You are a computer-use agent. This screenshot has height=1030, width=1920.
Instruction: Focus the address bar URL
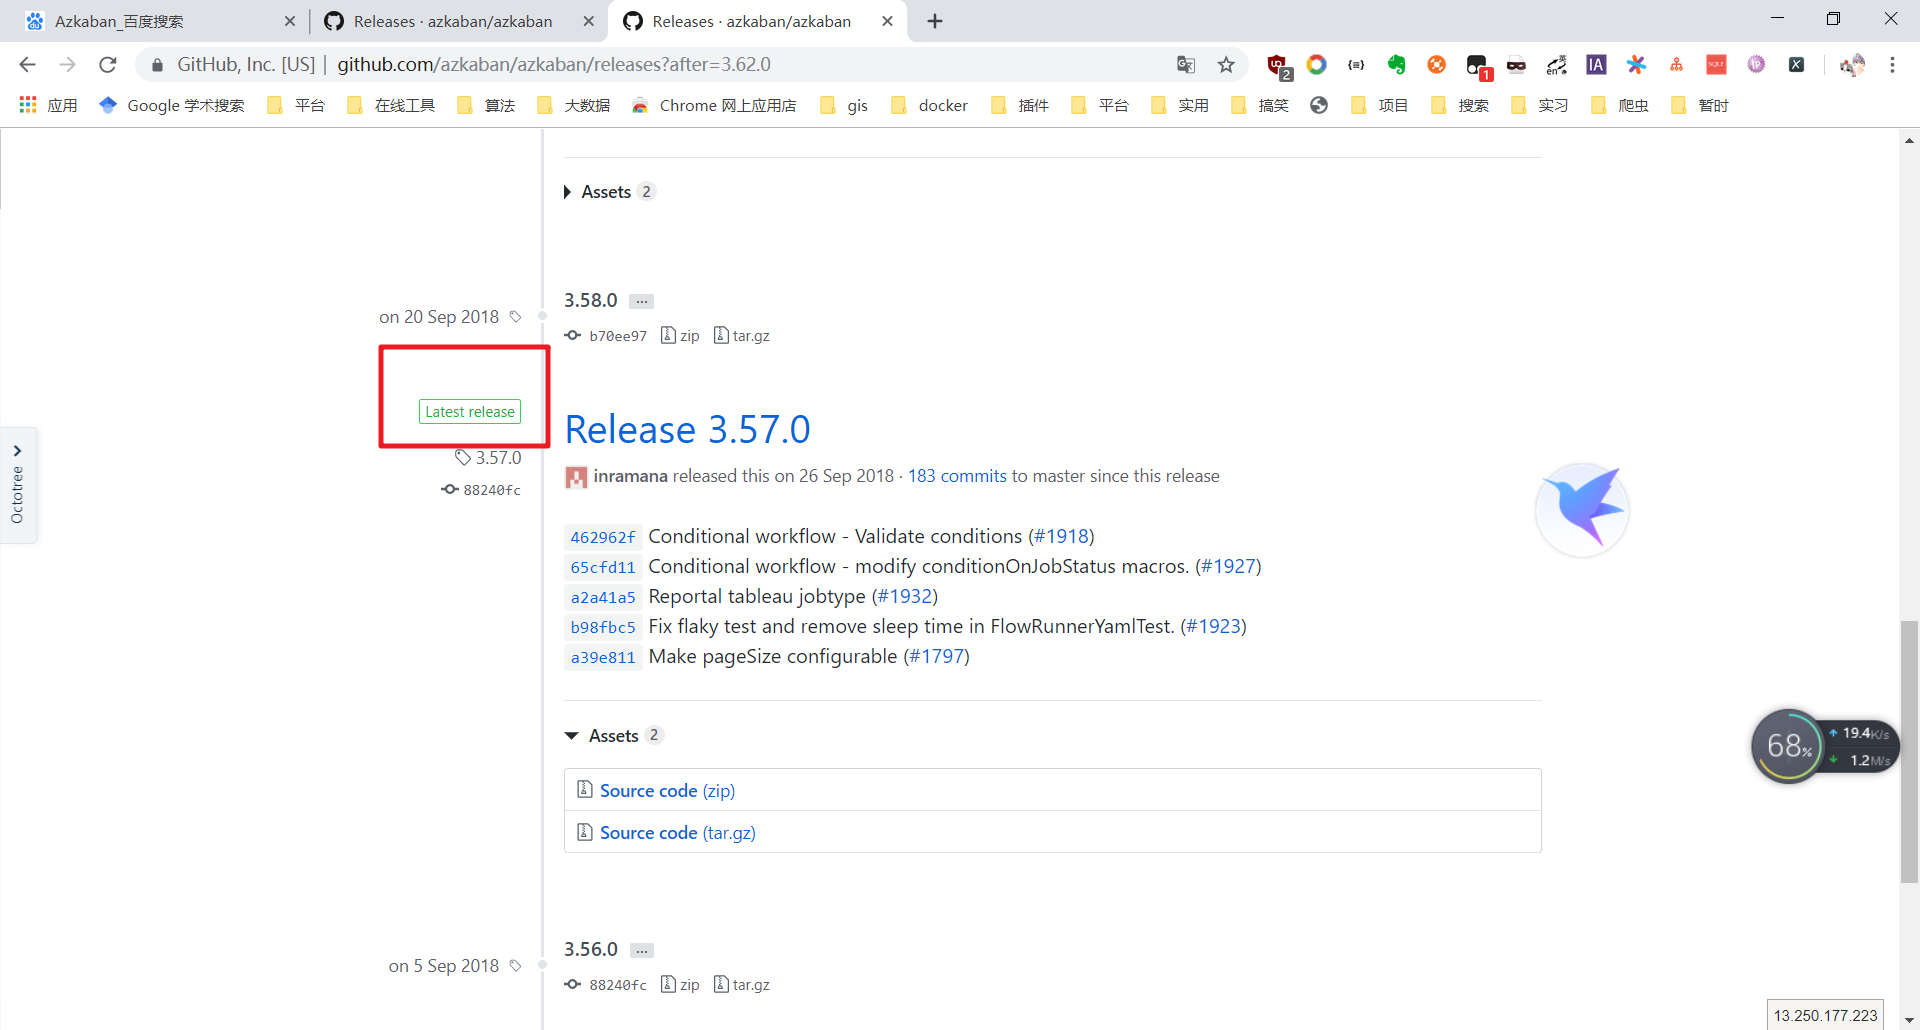point(553,65)
